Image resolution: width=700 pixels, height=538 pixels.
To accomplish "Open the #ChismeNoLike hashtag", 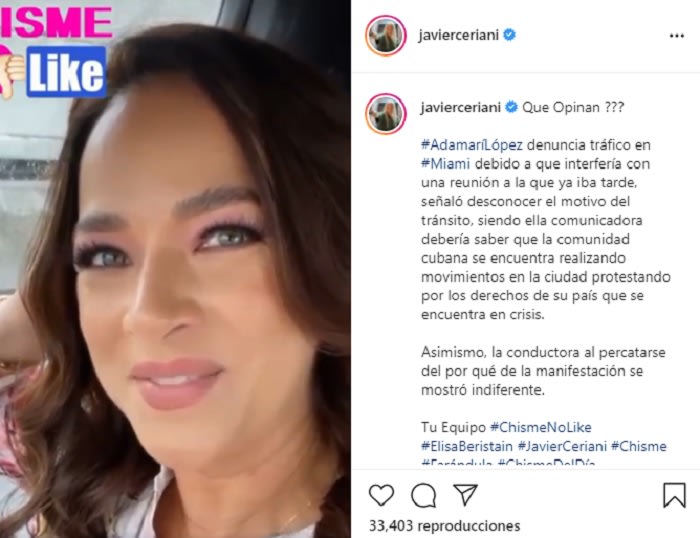I will 541,427.
